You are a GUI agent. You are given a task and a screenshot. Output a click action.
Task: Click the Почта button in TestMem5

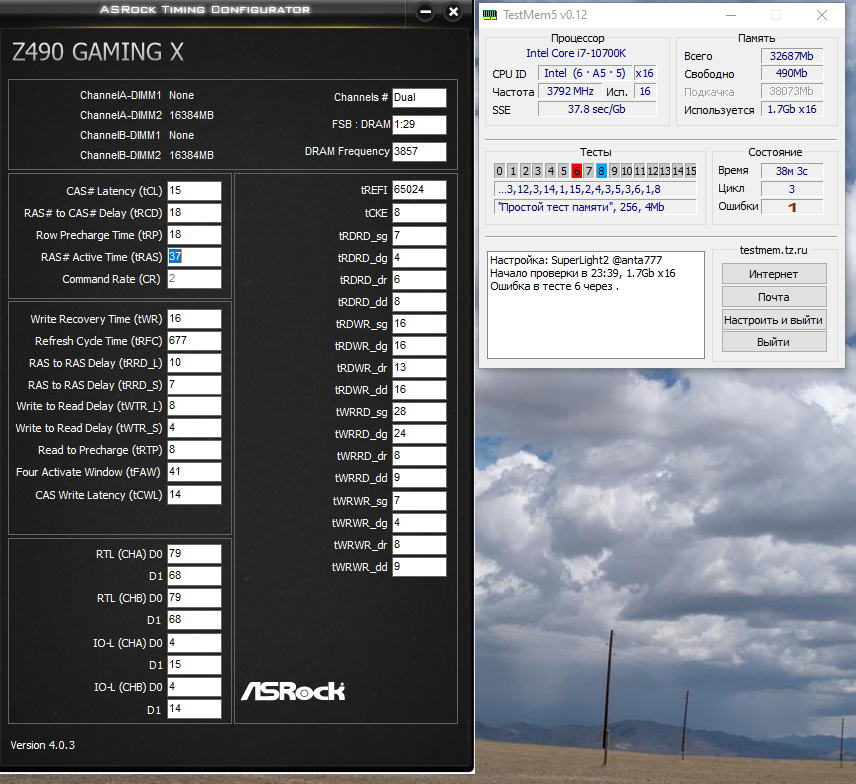click(774, 296)
